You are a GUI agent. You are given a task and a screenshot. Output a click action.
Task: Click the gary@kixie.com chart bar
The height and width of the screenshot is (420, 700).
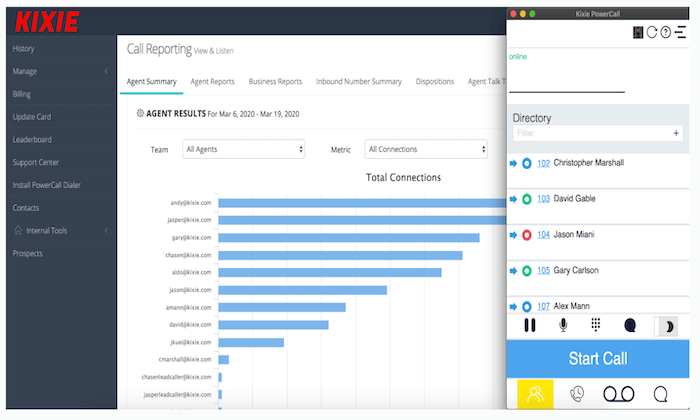coord(349,238)
